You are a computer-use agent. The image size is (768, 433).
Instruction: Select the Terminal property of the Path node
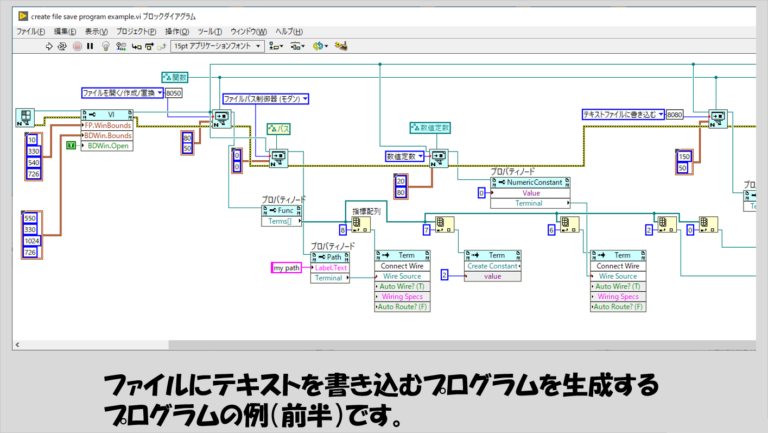(330, 278)
